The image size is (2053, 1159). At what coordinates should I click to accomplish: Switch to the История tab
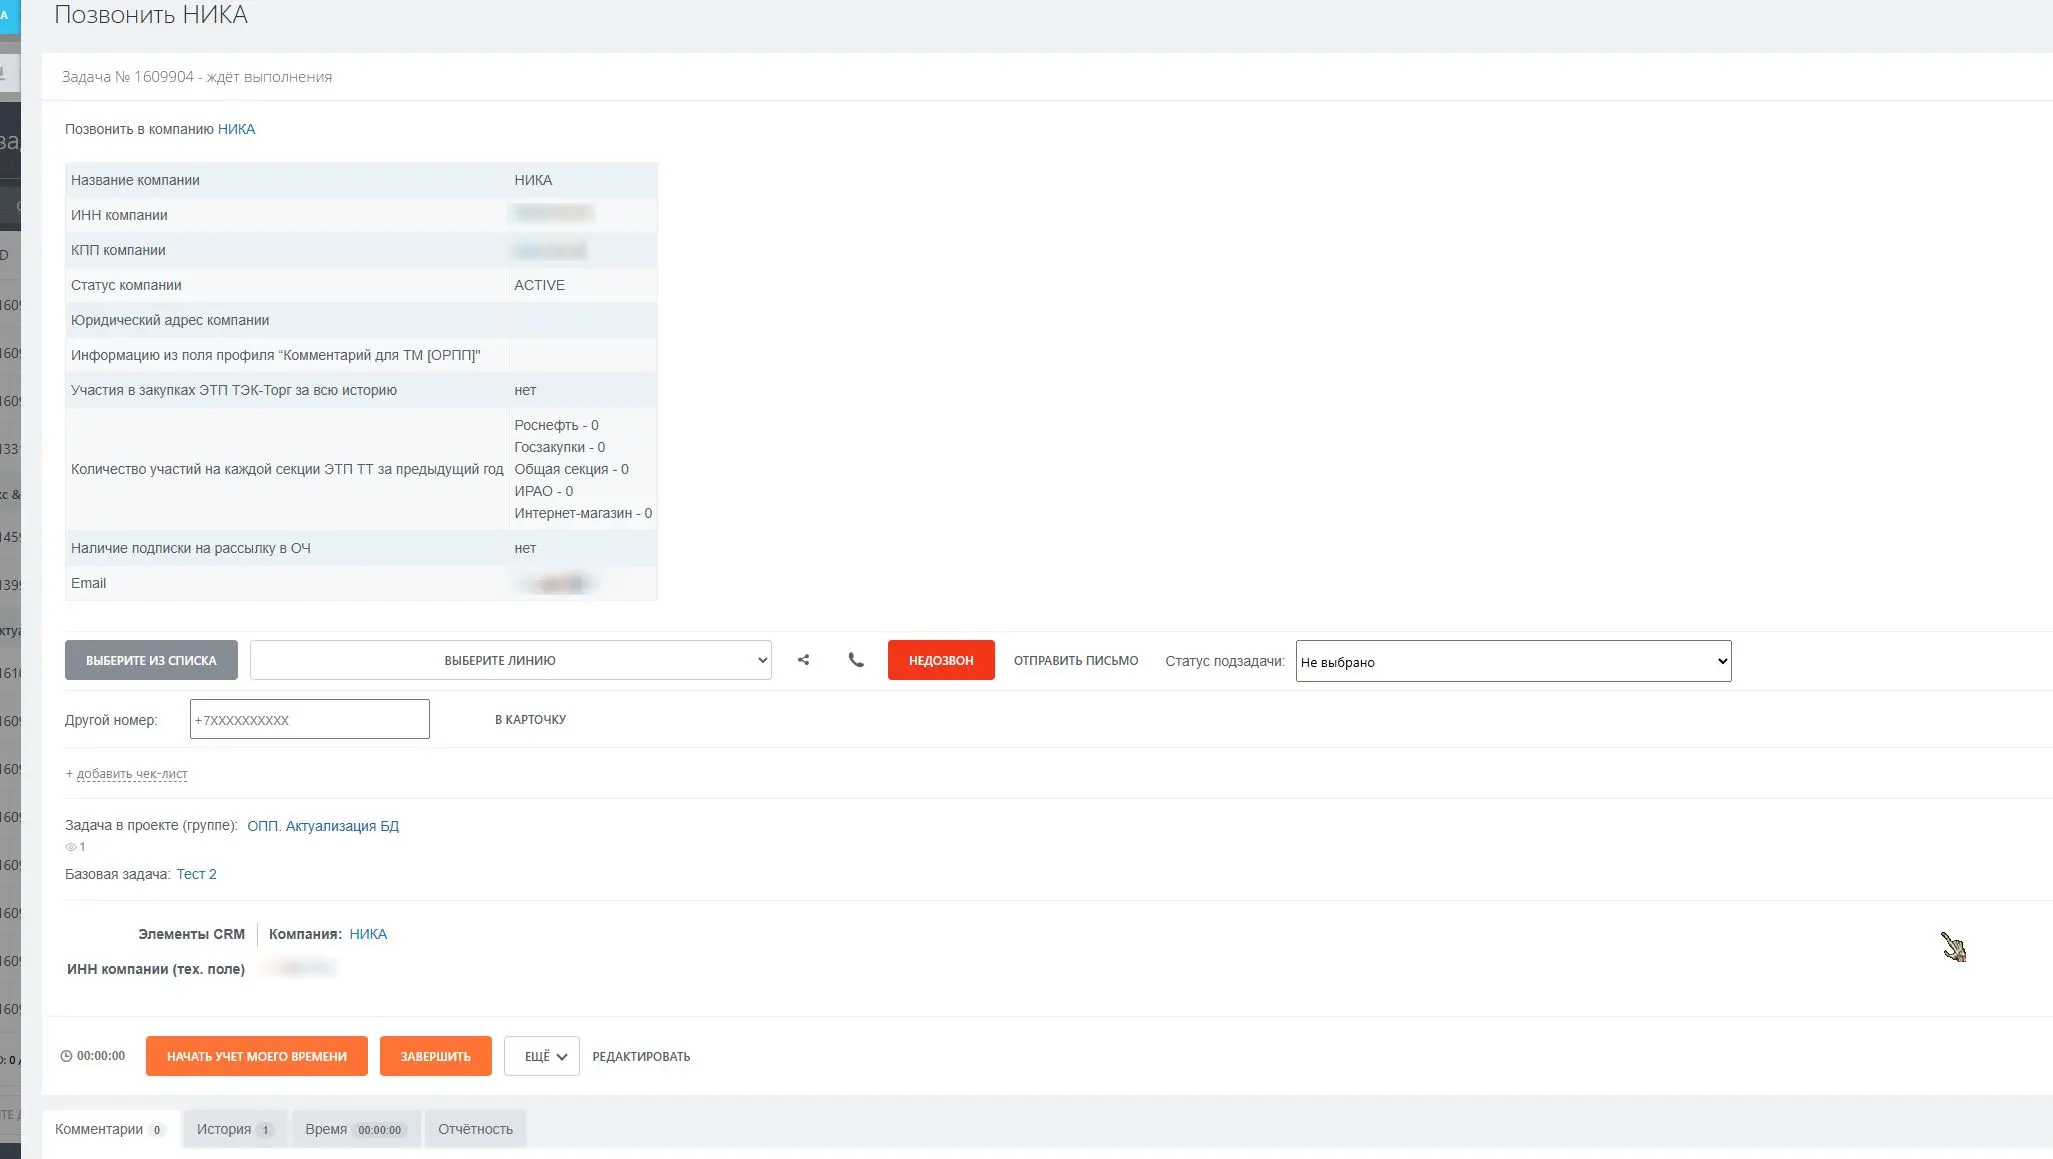235,1129
